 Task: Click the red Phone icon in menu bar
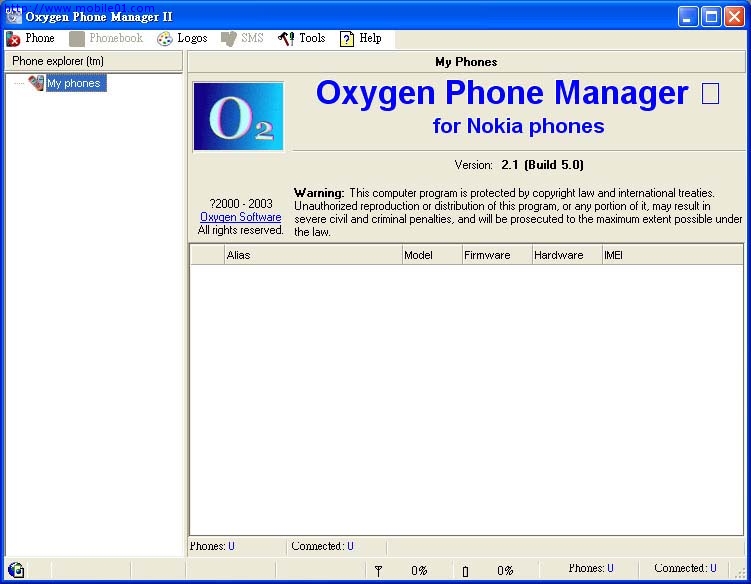coord(13,39)
